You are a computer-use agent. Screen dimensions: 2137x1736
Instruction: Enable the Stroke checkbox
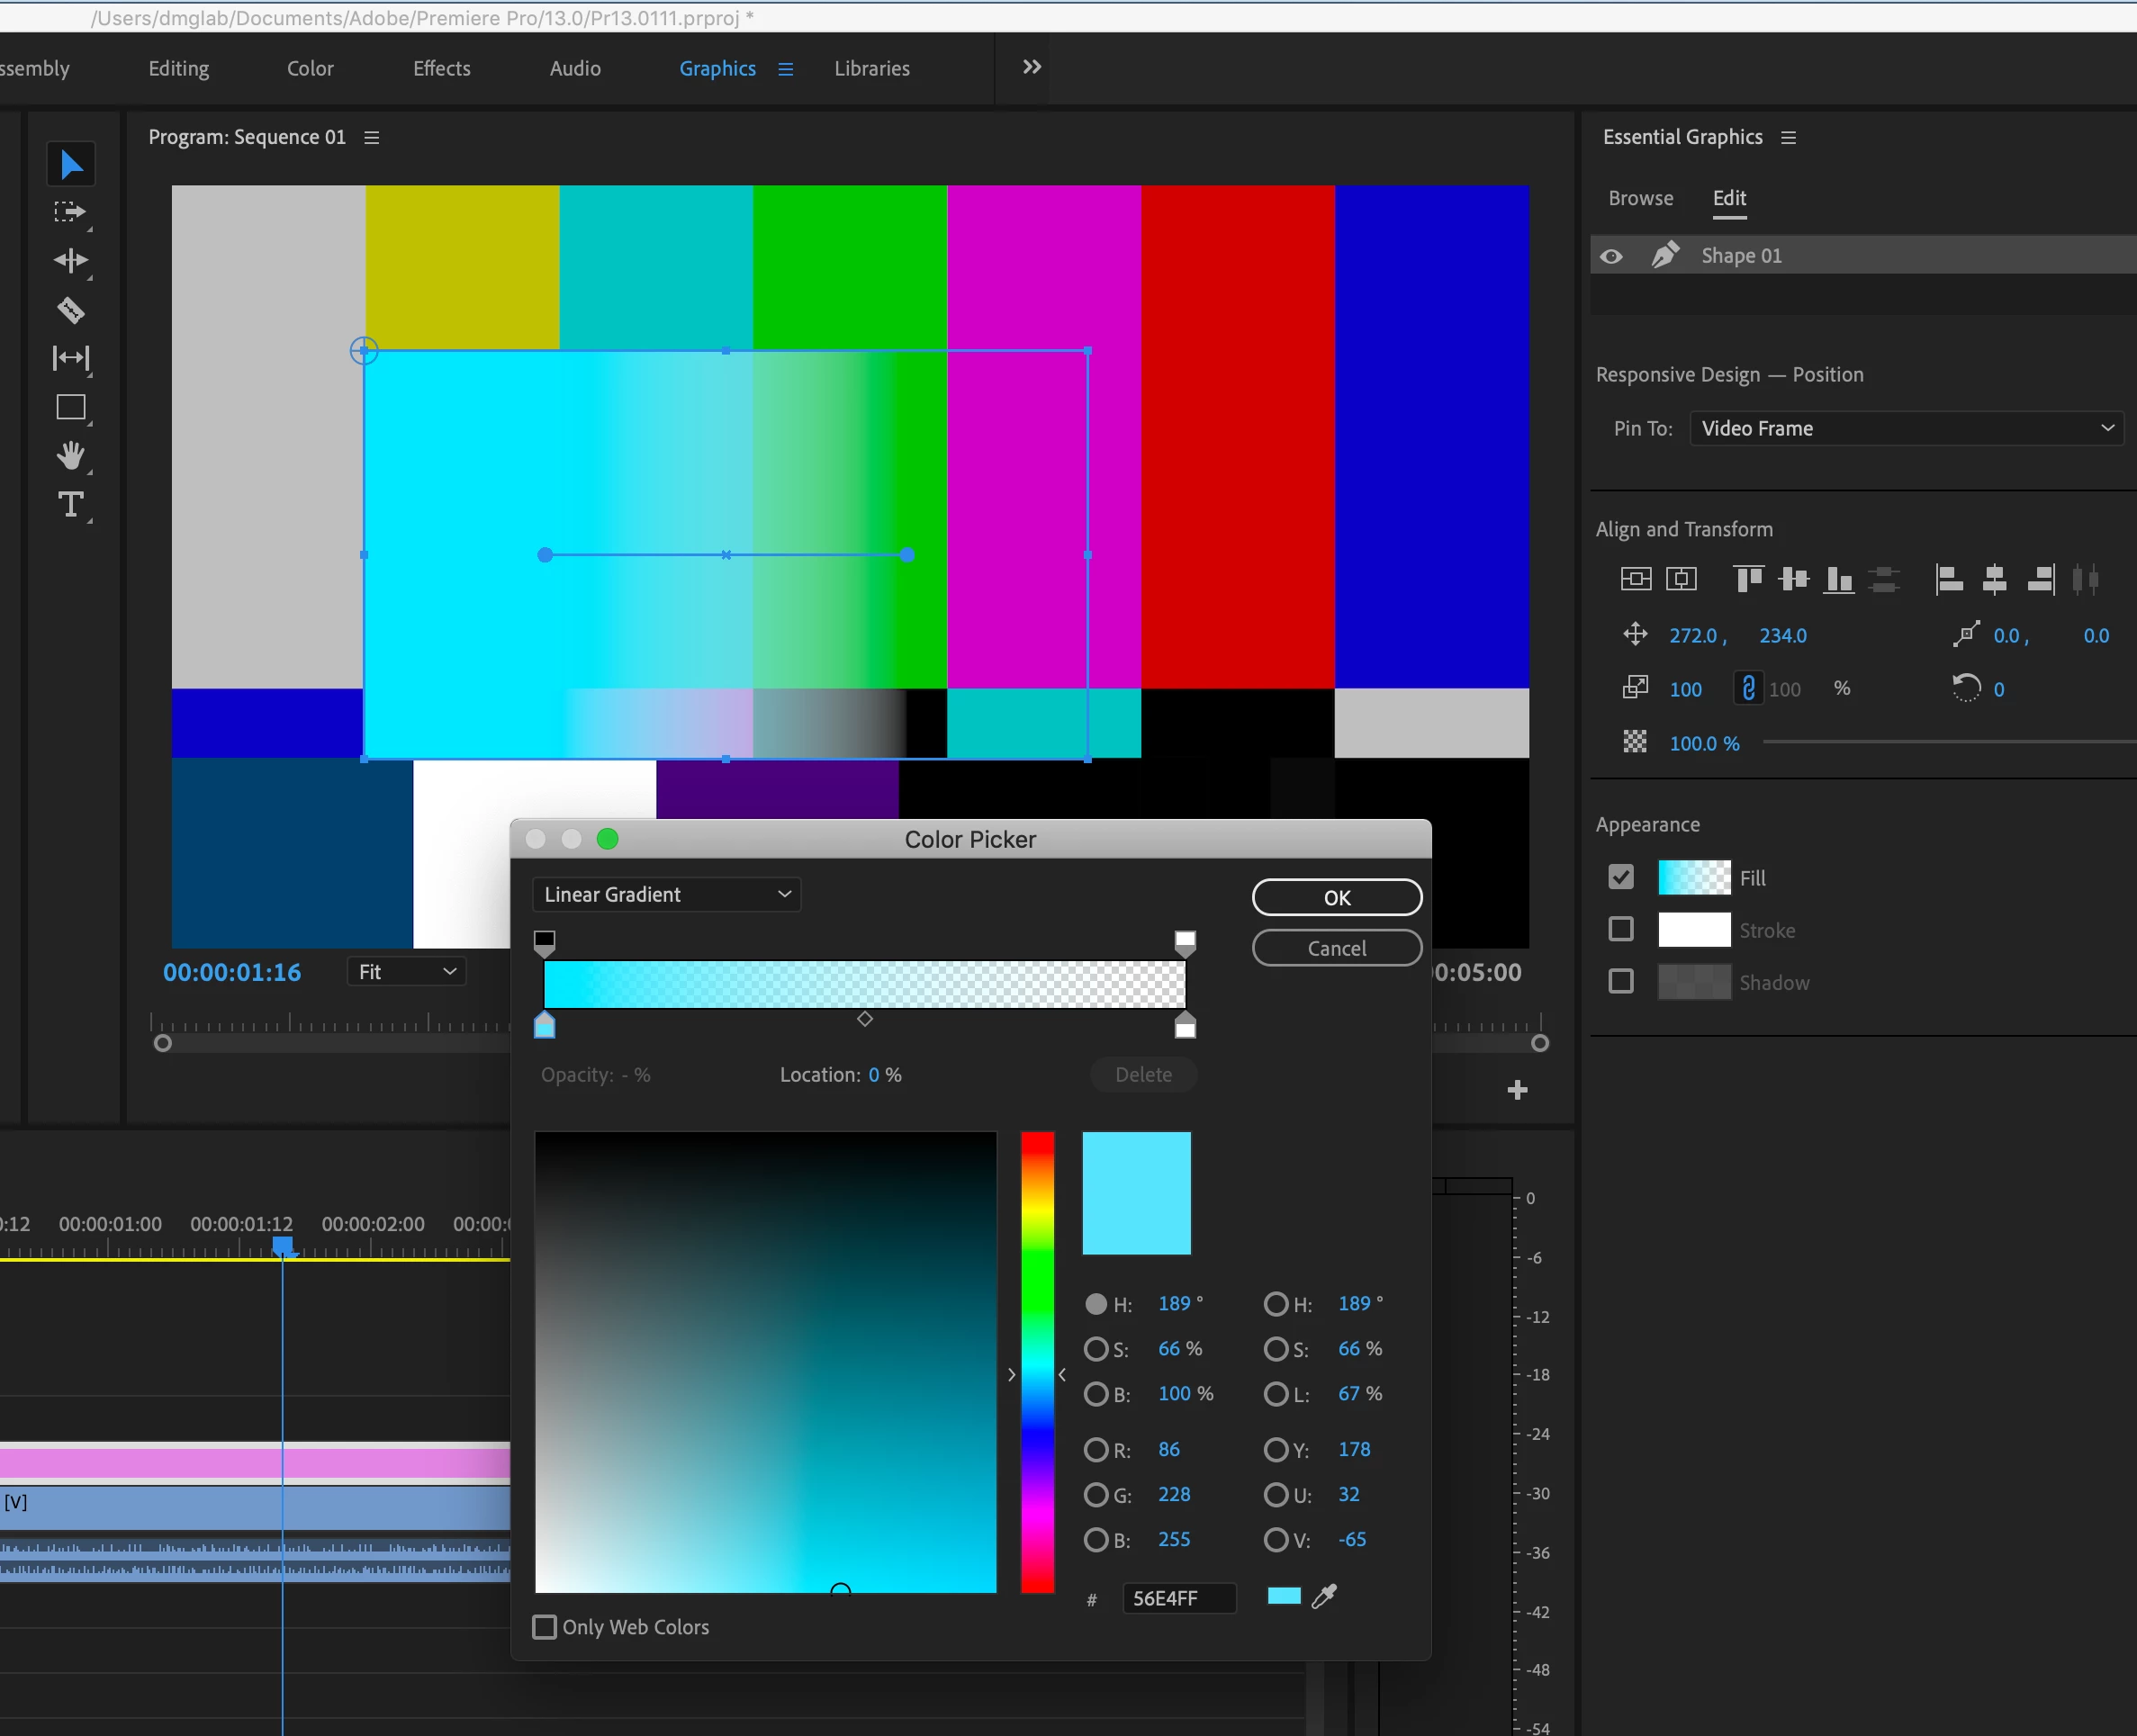(1621, 930)
